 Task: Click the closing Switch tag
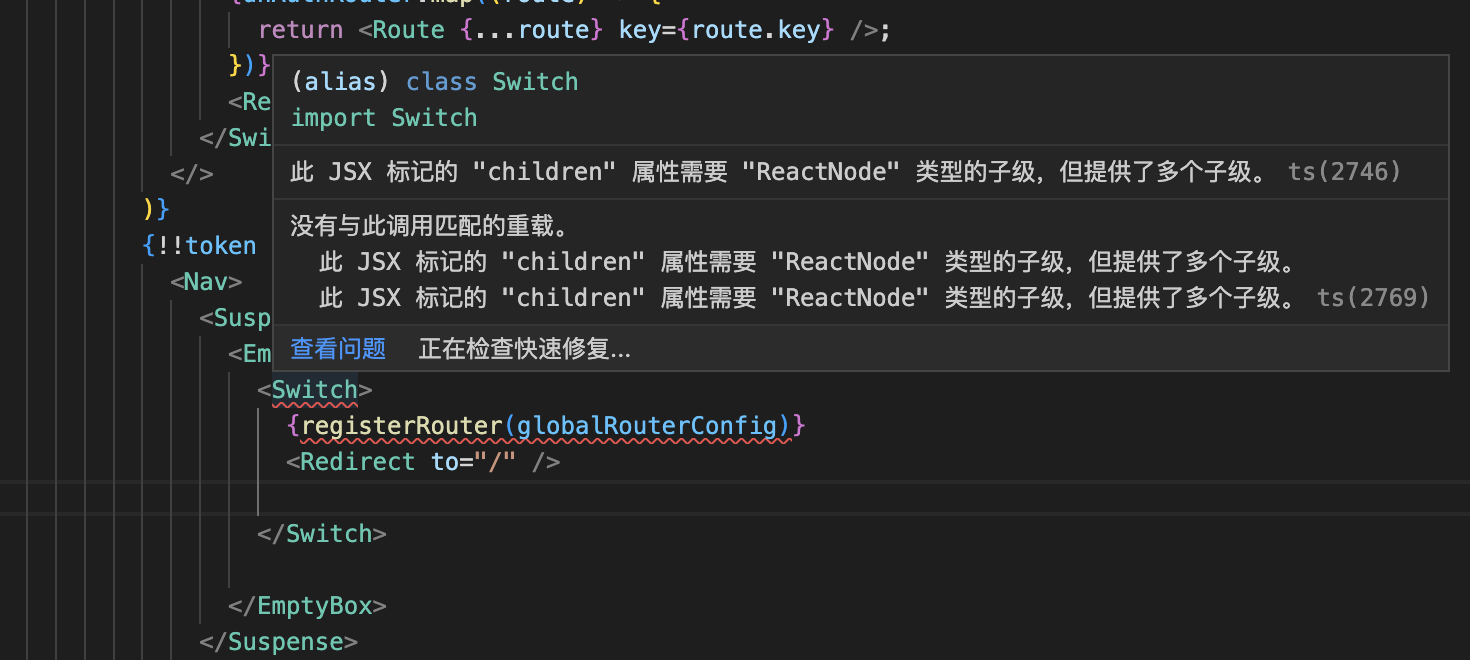322,533
